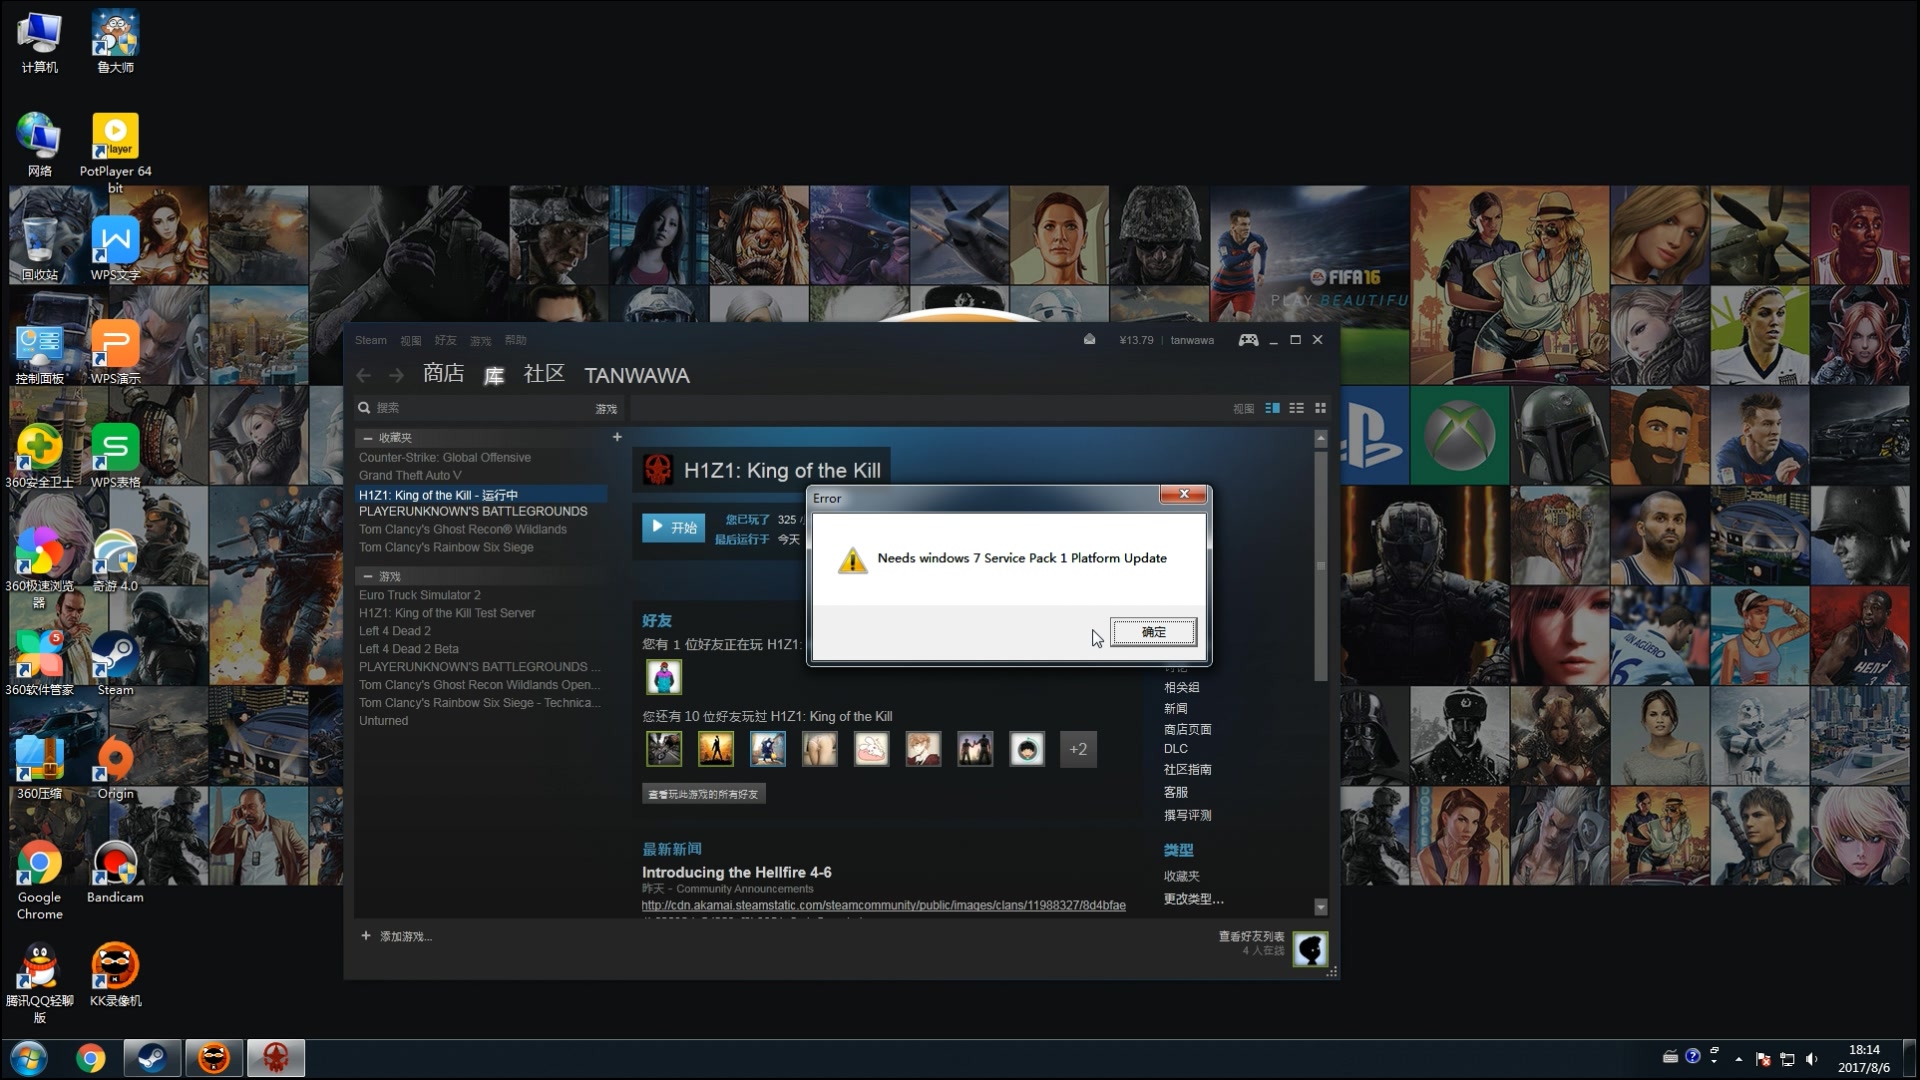Open 控制面板 desktop icon
1920x1080 pixels.
(39, 352)
